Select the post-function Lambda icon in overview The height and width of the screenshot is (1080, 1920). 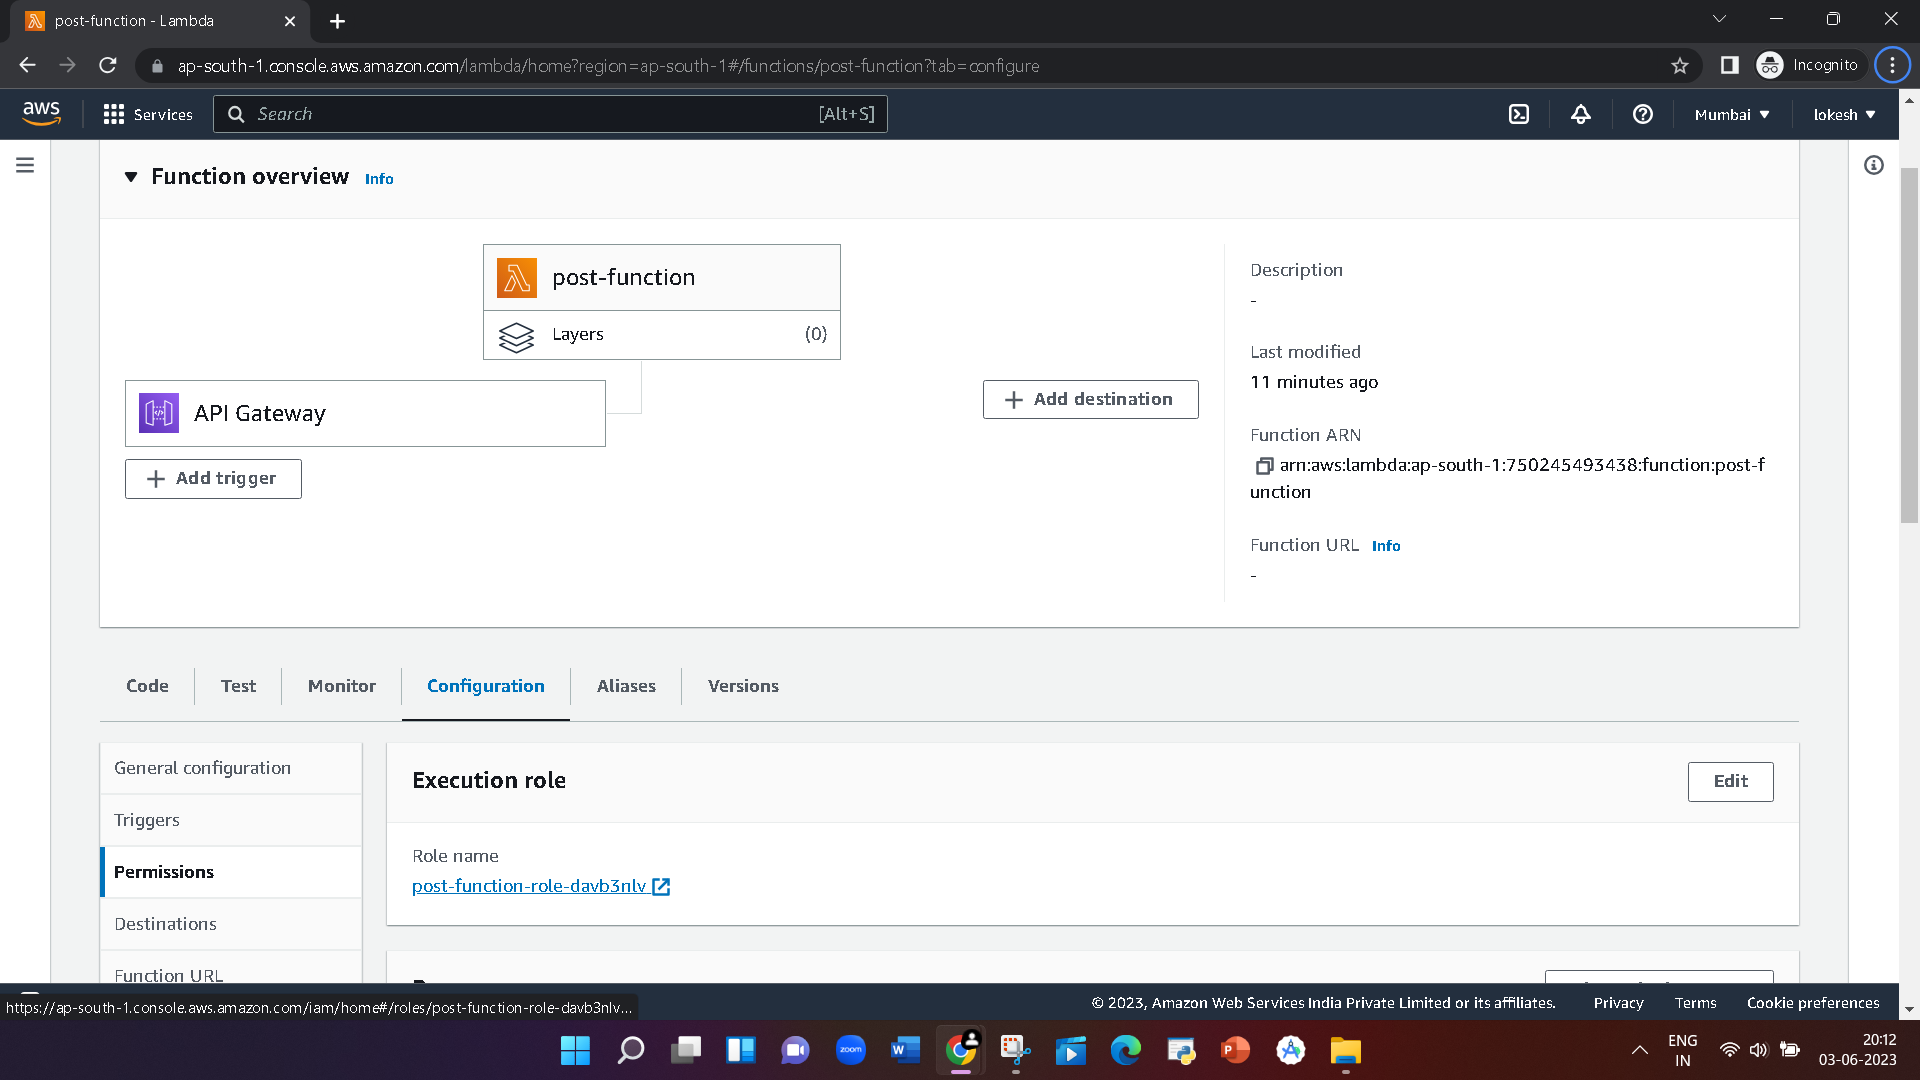[x=516, y=277]
